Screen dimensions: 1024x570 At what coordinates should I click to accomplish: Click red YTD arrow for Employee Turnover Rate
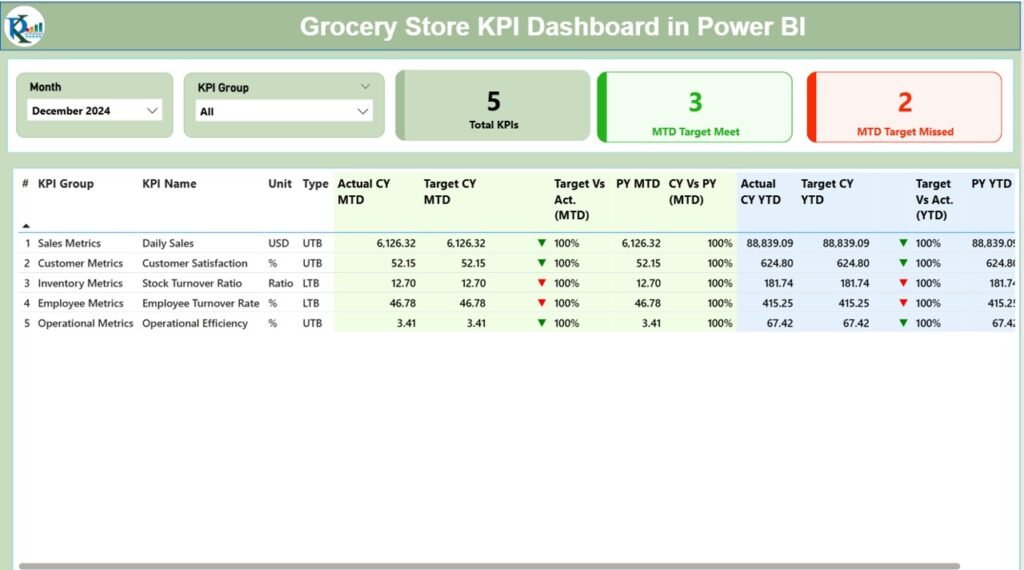point(903,303)
